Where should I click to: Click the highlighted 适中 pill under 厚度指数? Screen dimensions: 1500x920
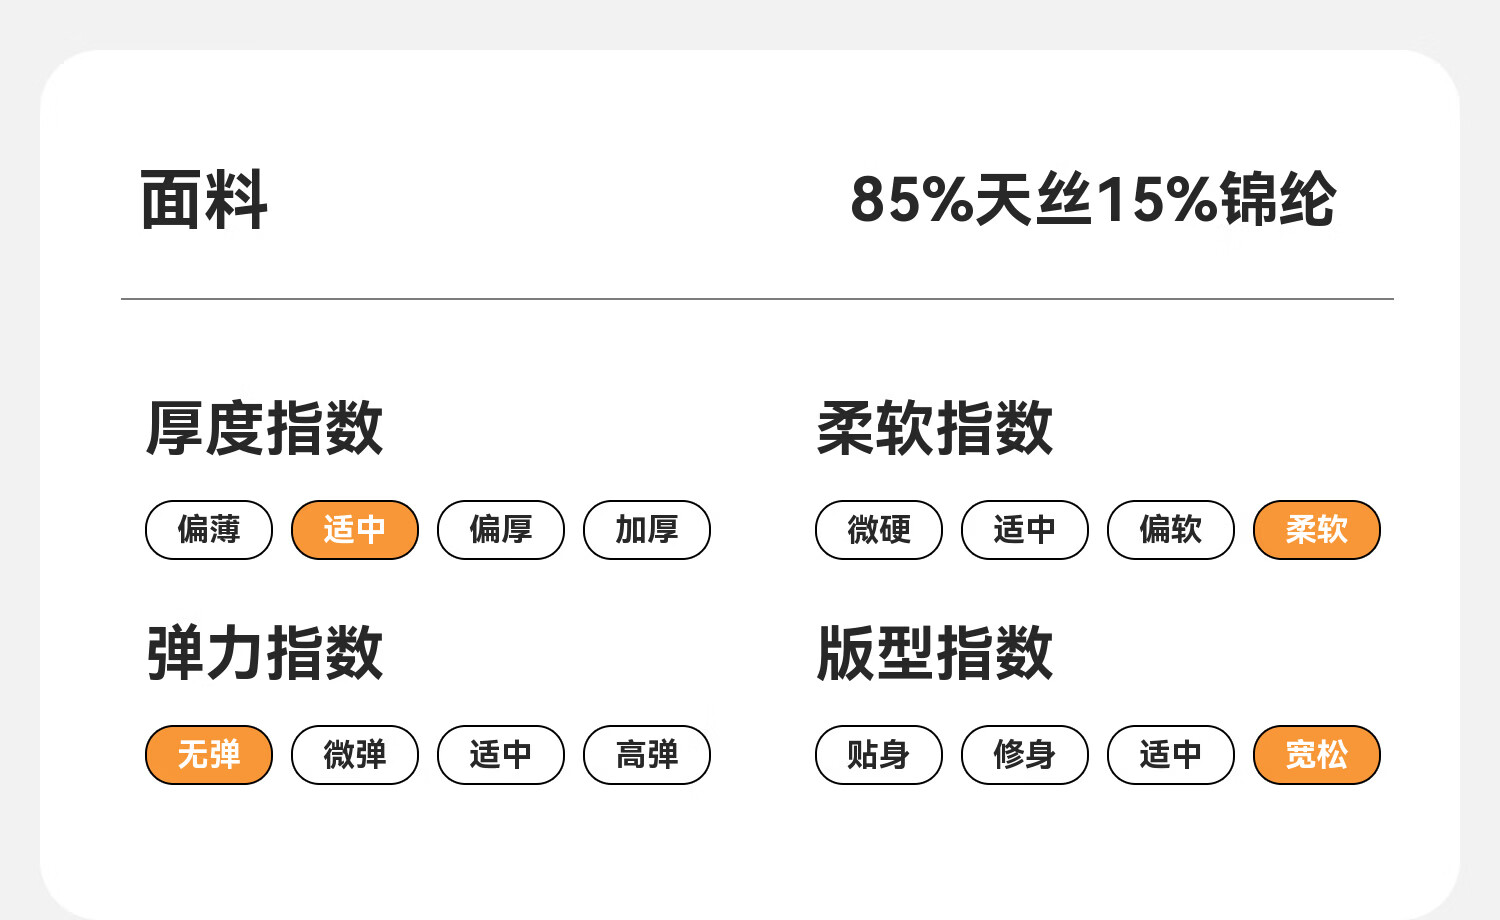pyautogui.click(x=355, y=530)
